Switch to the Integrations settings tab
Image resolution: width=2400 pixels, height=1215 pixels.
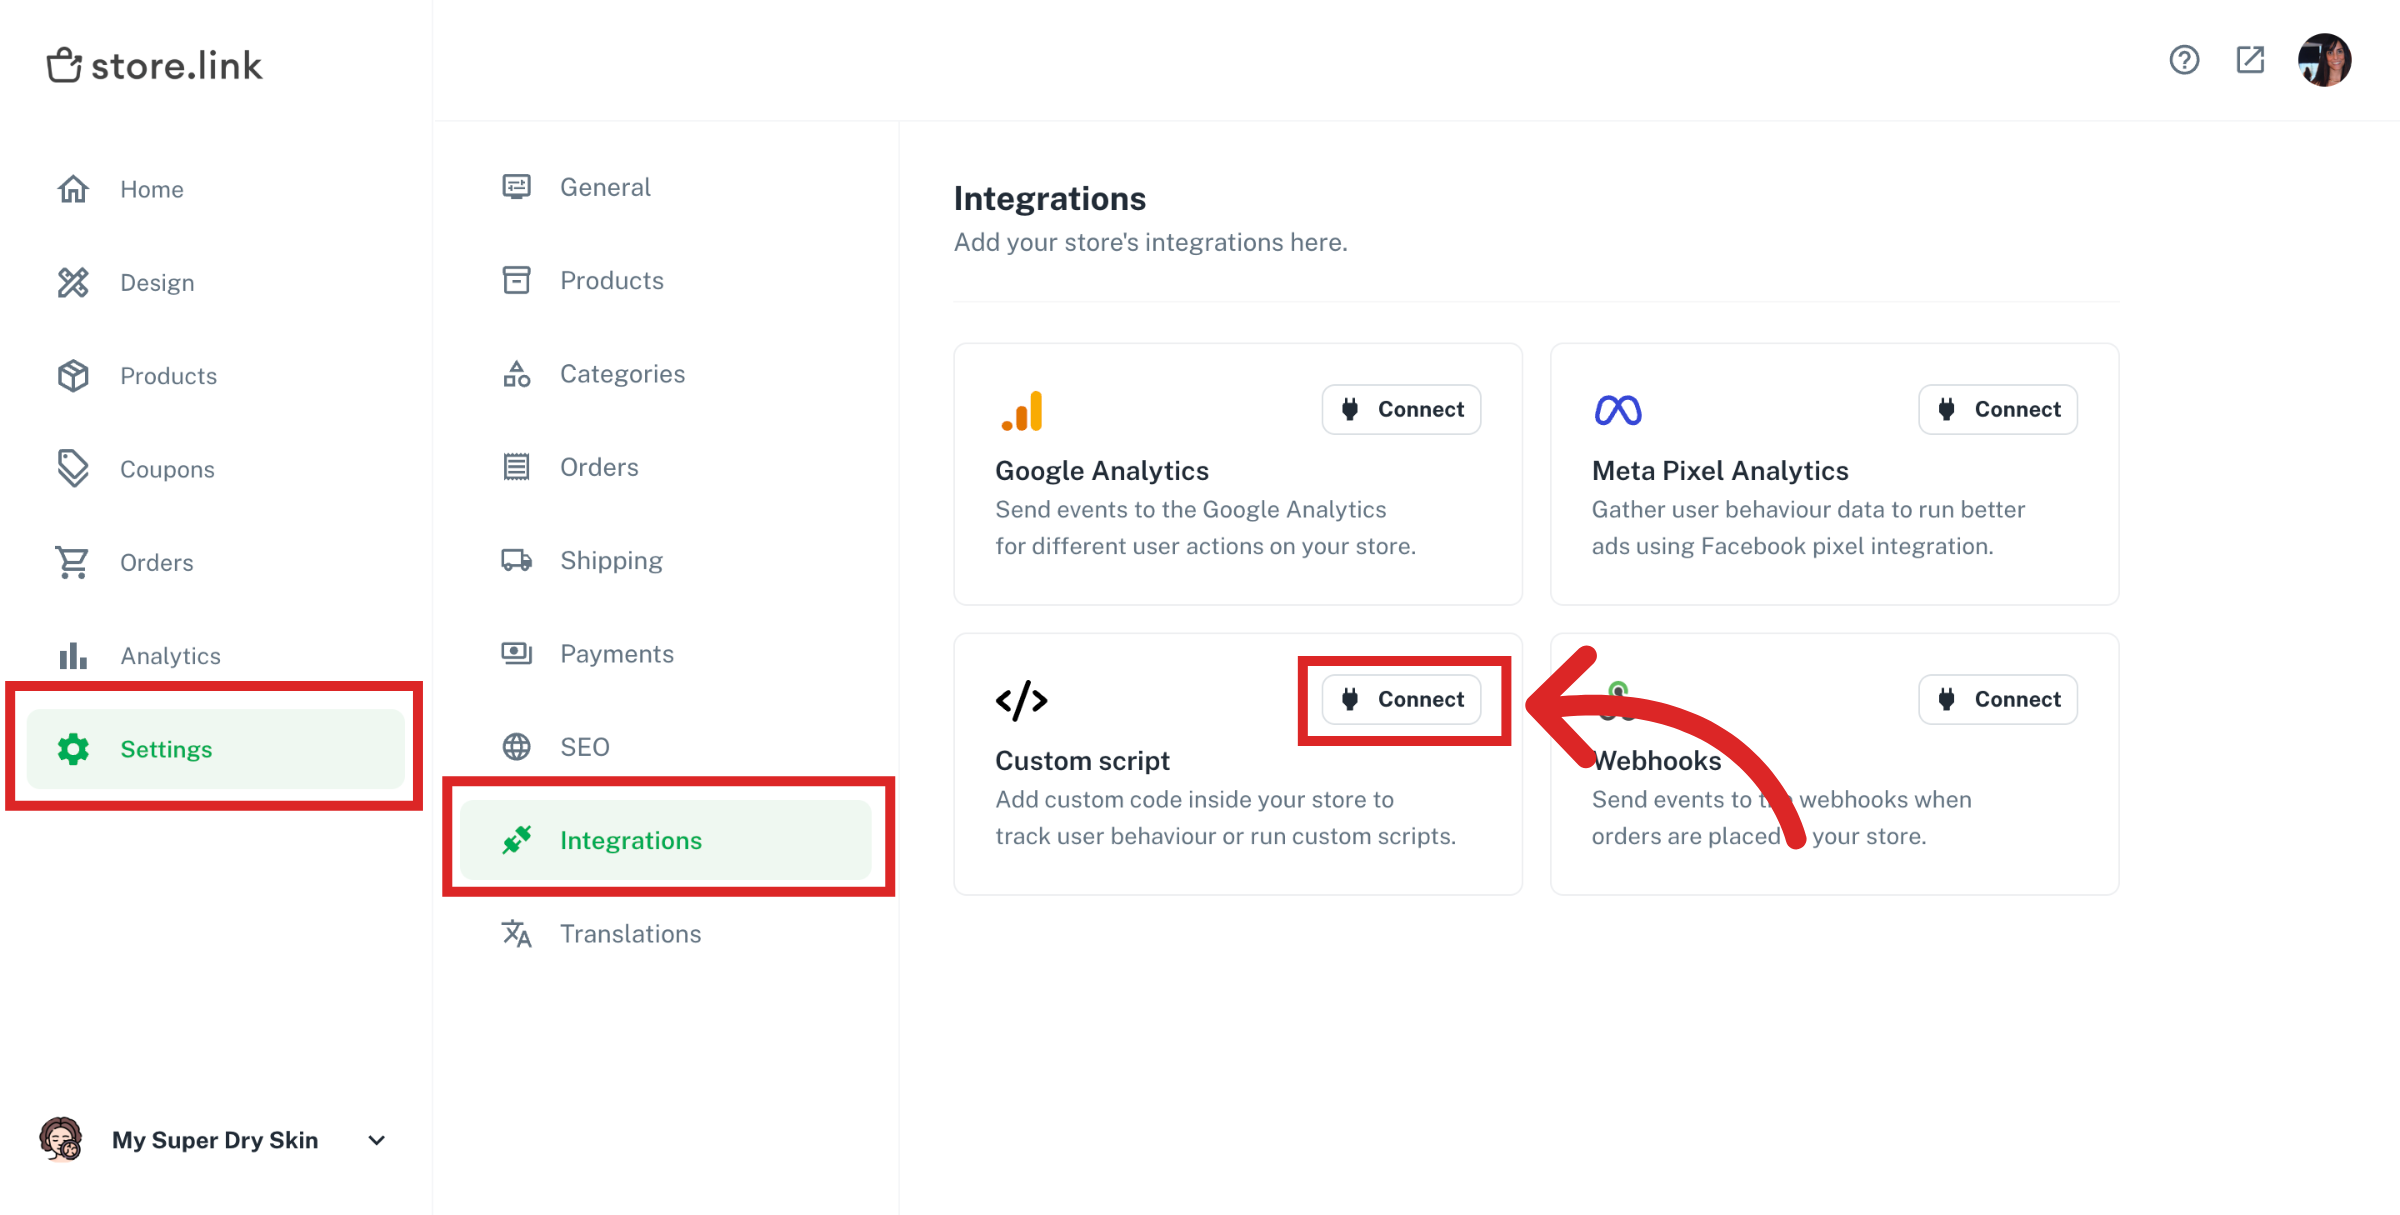pyautogui.click(x=631, y=840)
